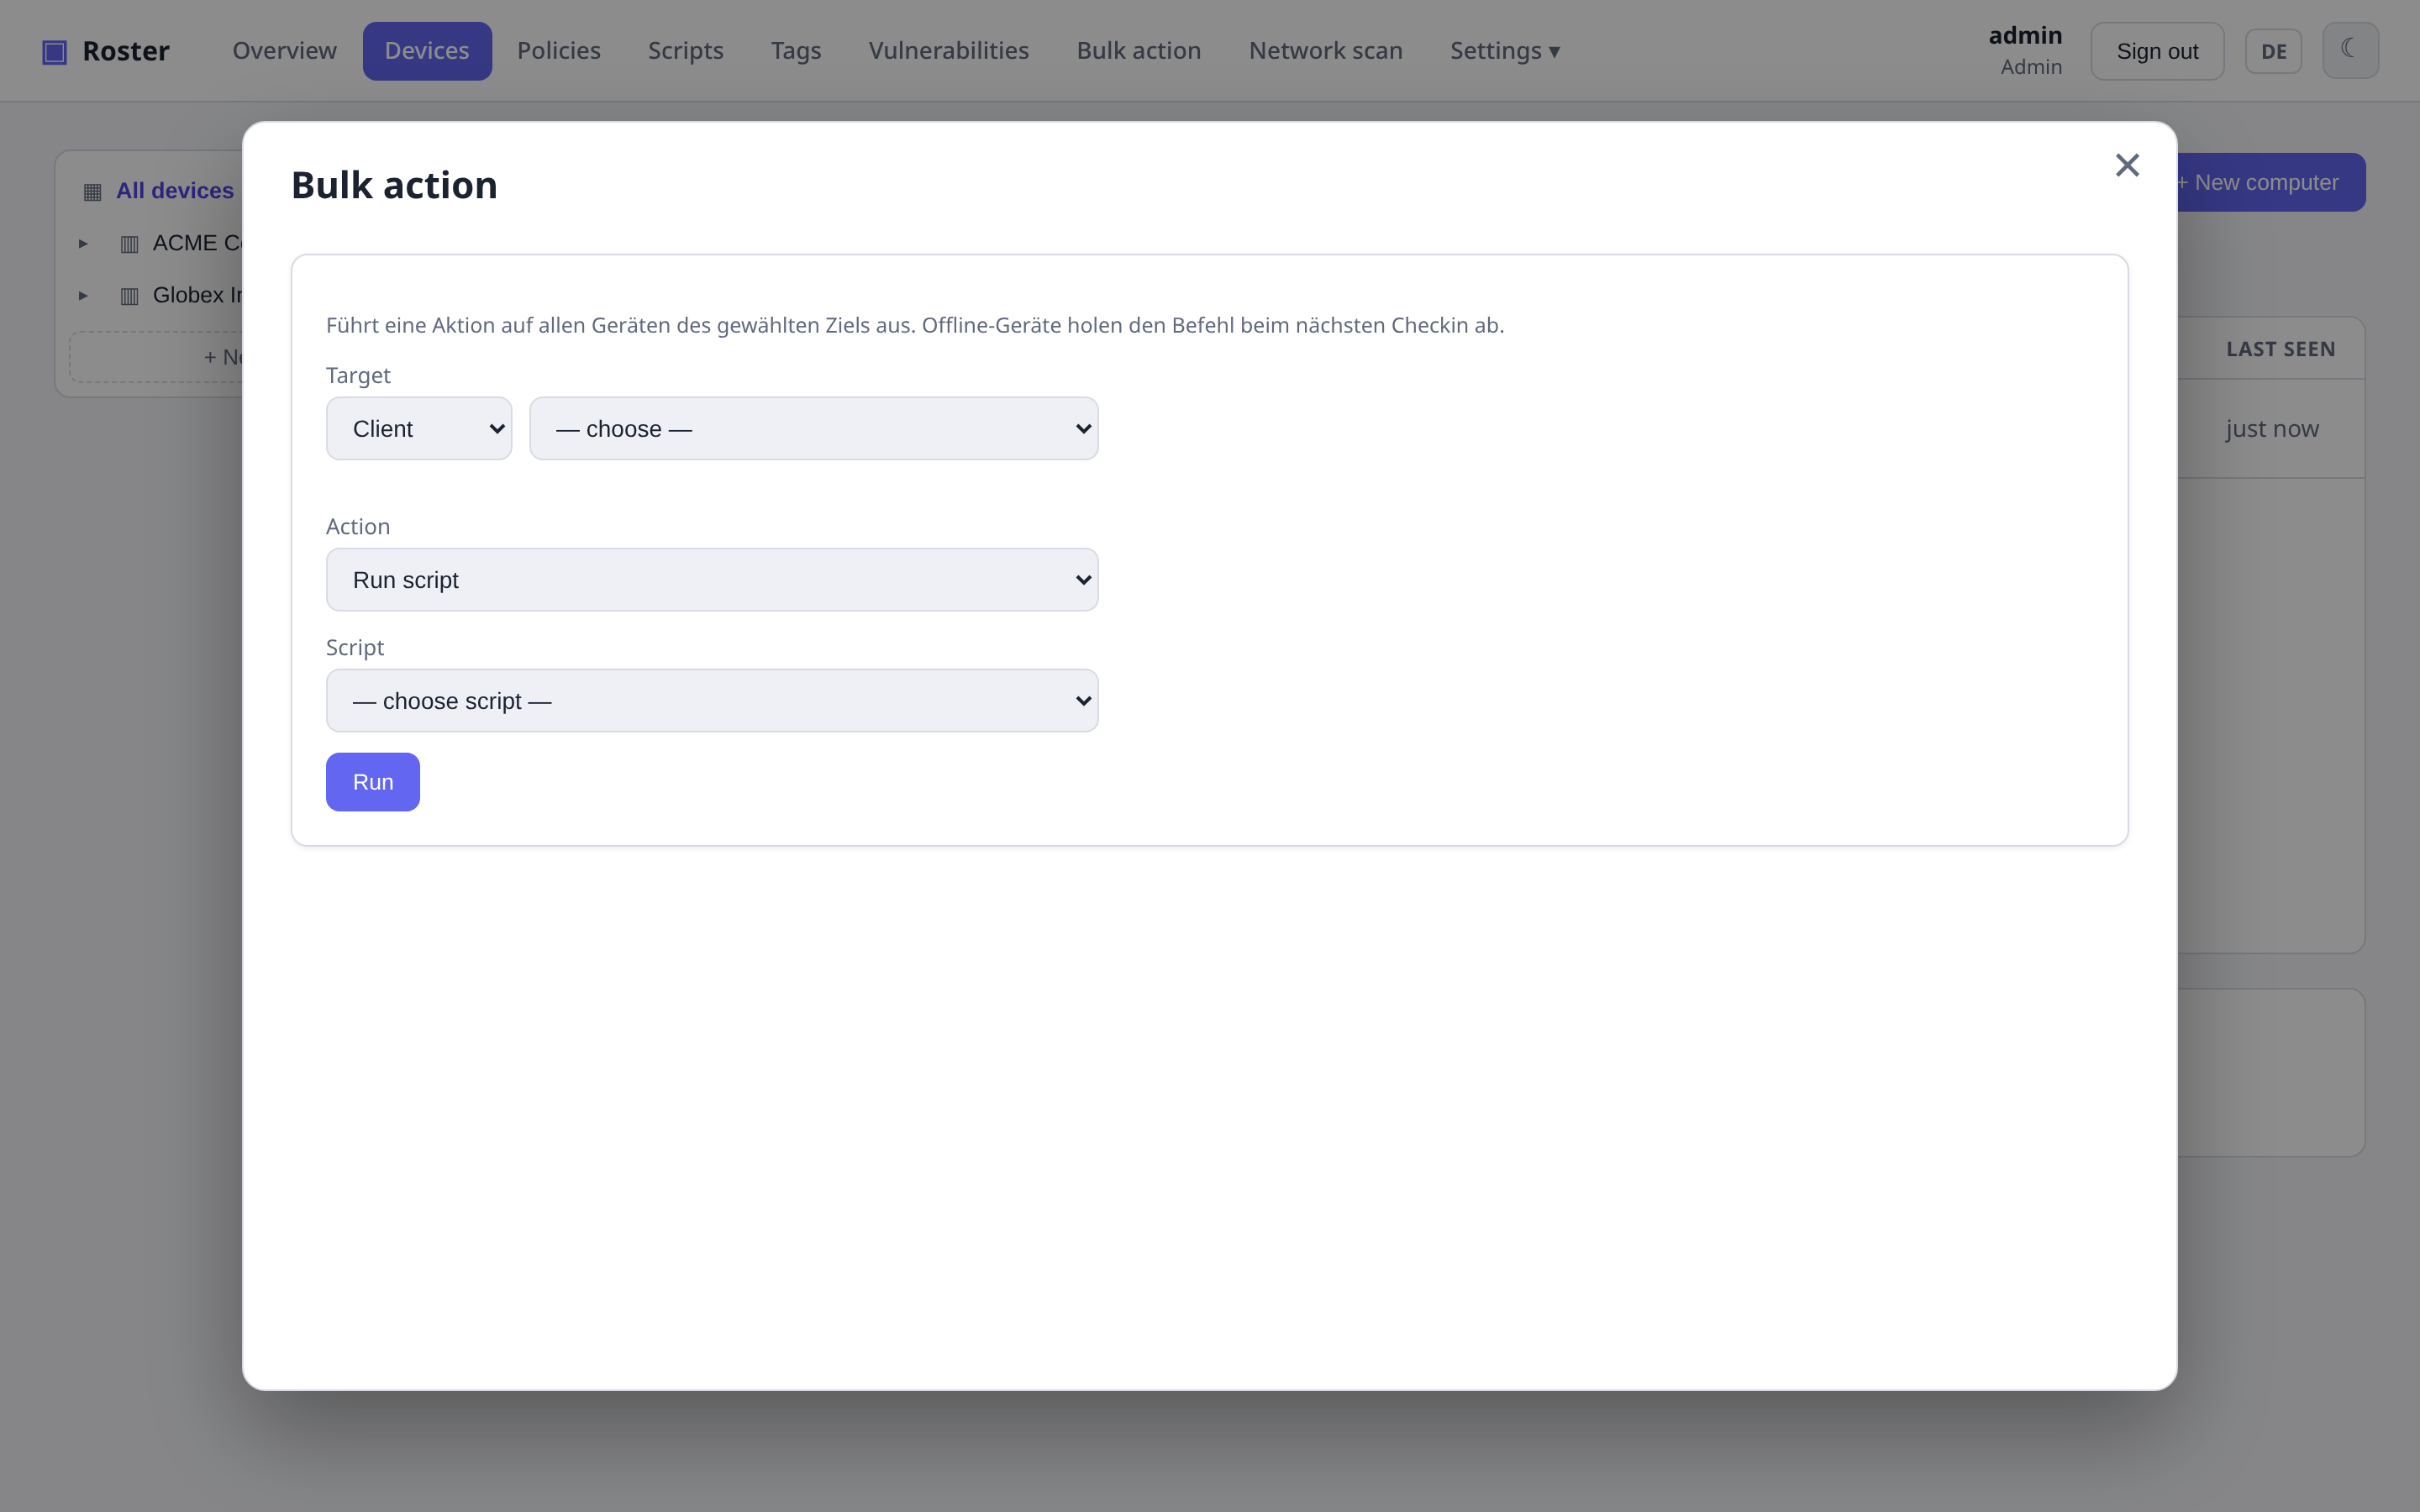2420x1512 pixels.
Task: Open the Network scan tab
Action: (x=1325, y=51)
